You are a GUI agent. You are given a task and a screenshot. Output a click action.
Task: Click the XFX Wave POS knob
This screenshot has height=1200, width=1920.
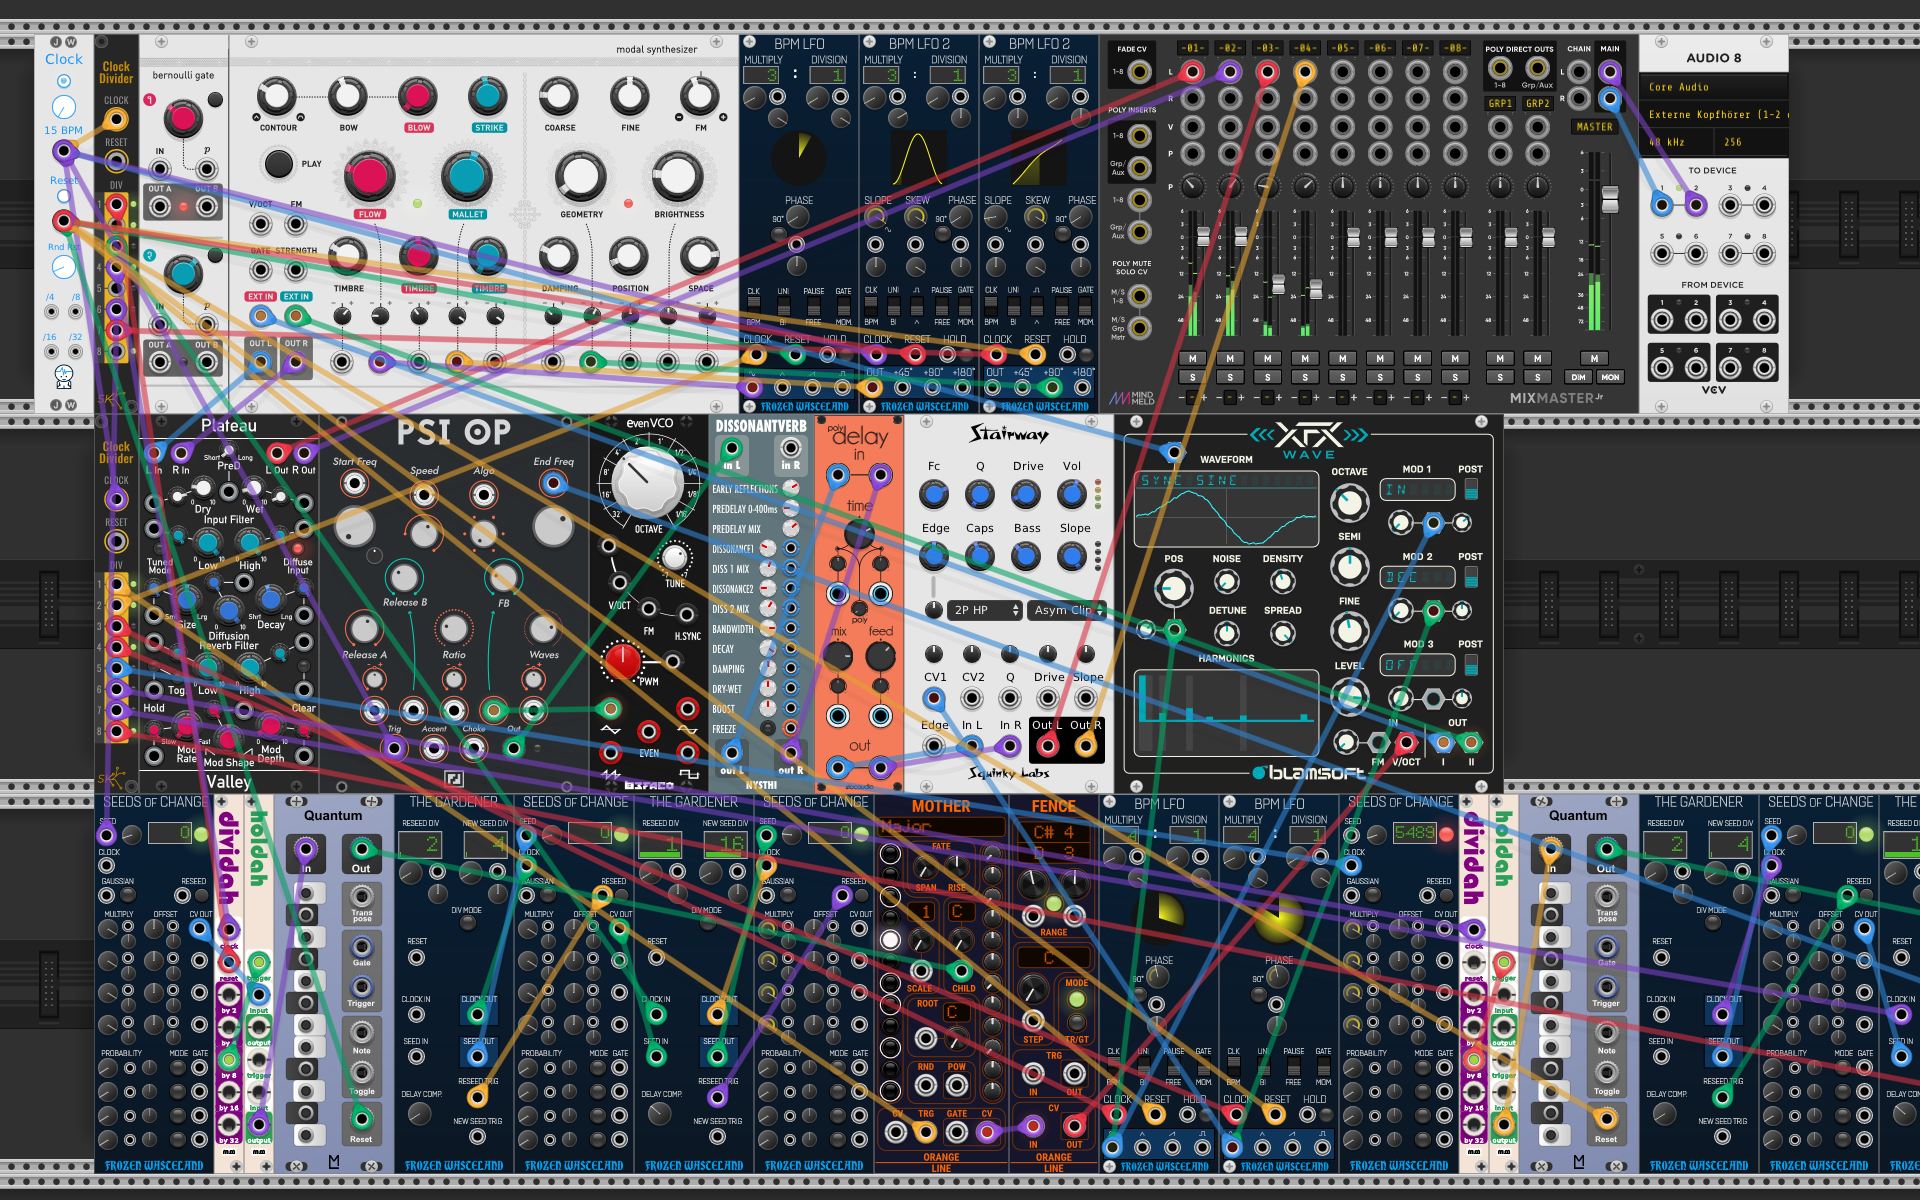point(1173,588)
